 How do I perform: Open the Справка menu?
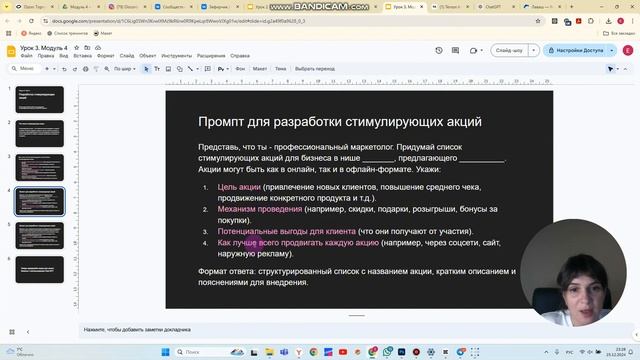(240, 56)
